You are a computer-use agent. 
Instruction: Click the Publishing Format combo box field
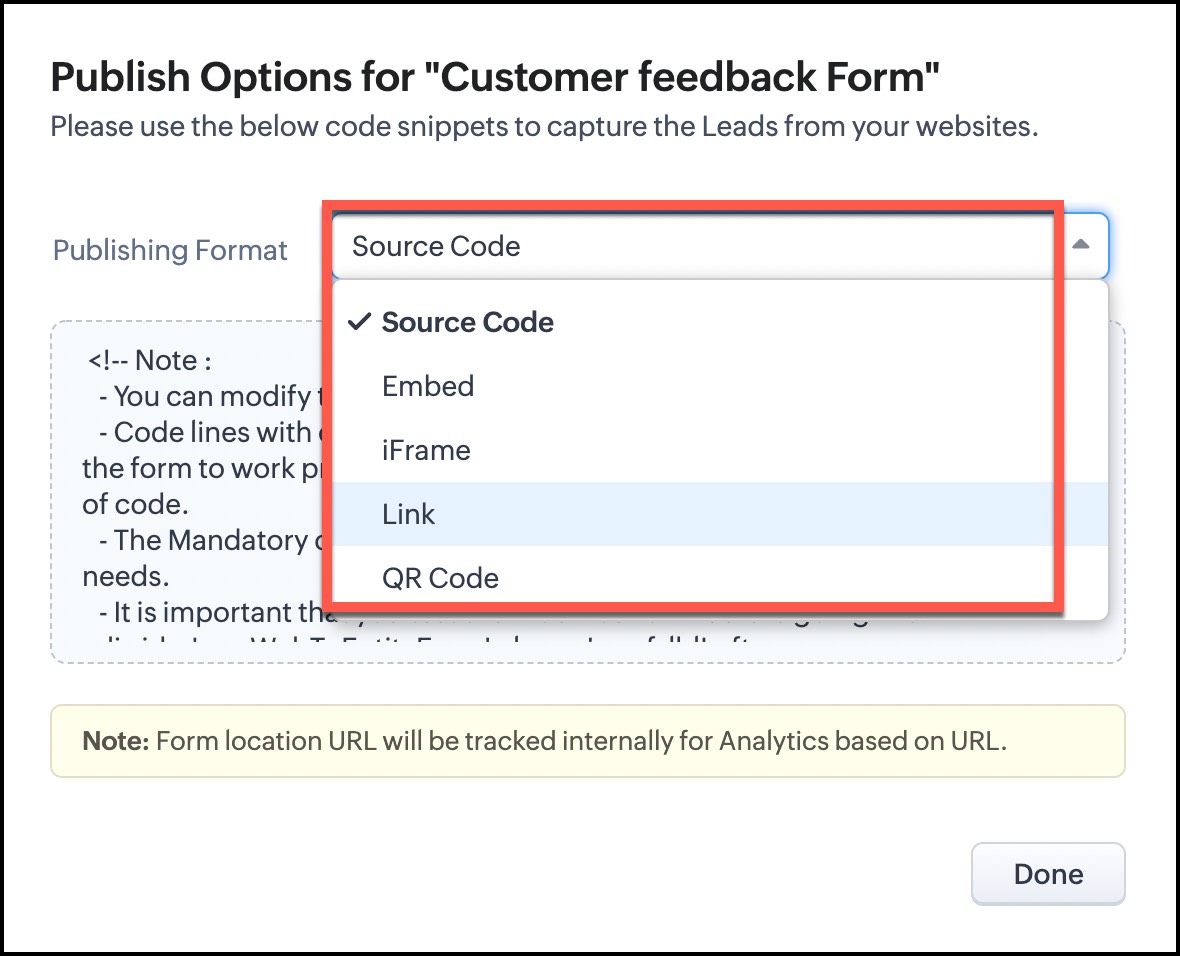[690, 246]
